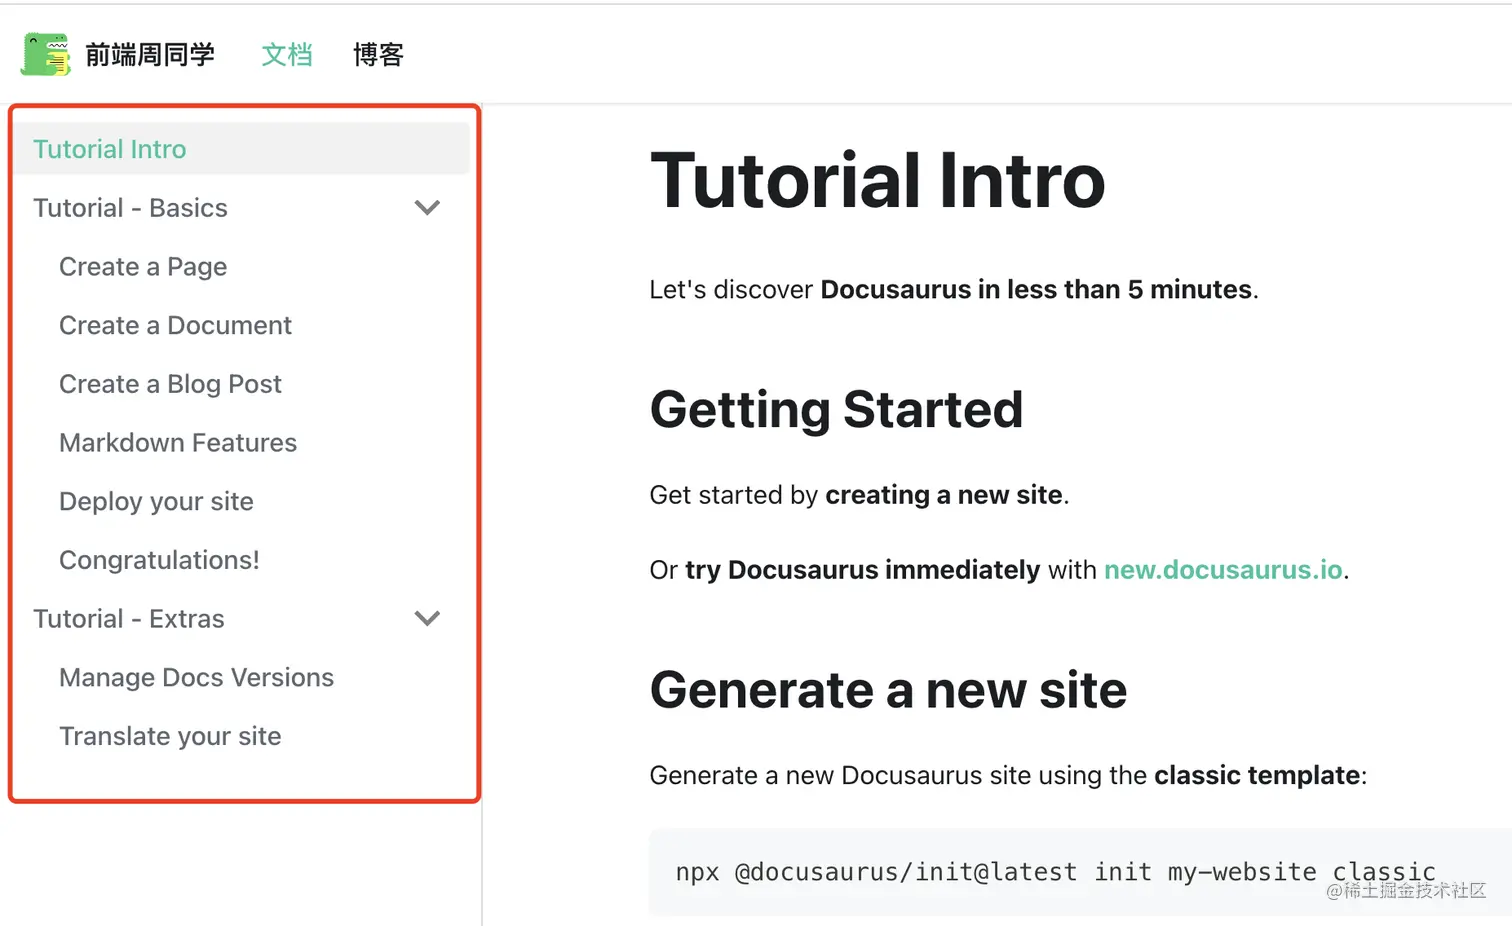The width and height of the screenshot is (1512, 926).
Task: Collapse Tutorial - Basics using its chevron
Action: pos(427,208)
